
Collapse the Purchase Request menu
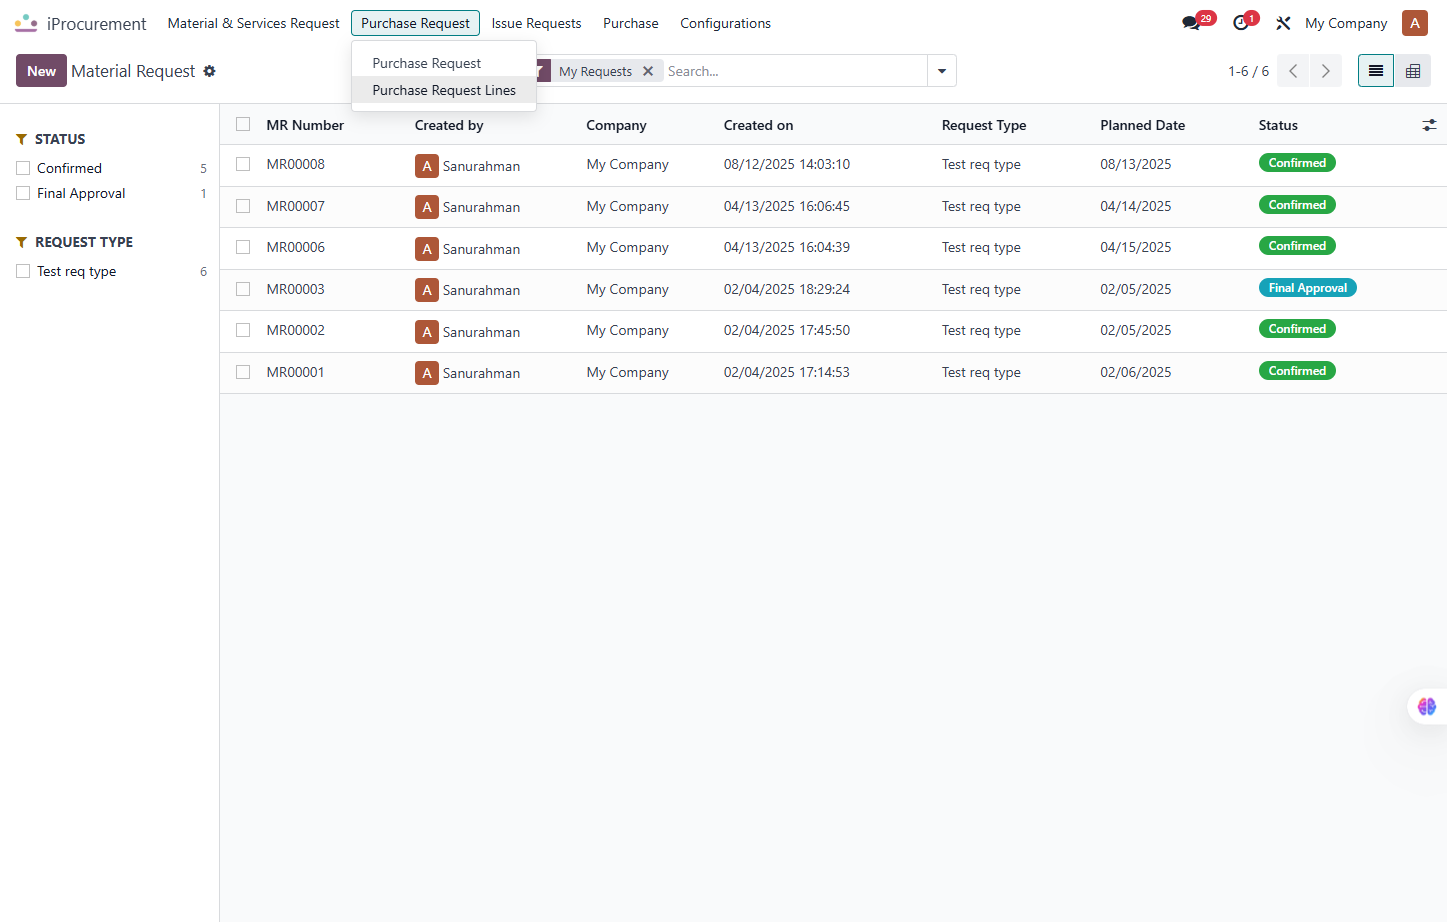point(415,23)
